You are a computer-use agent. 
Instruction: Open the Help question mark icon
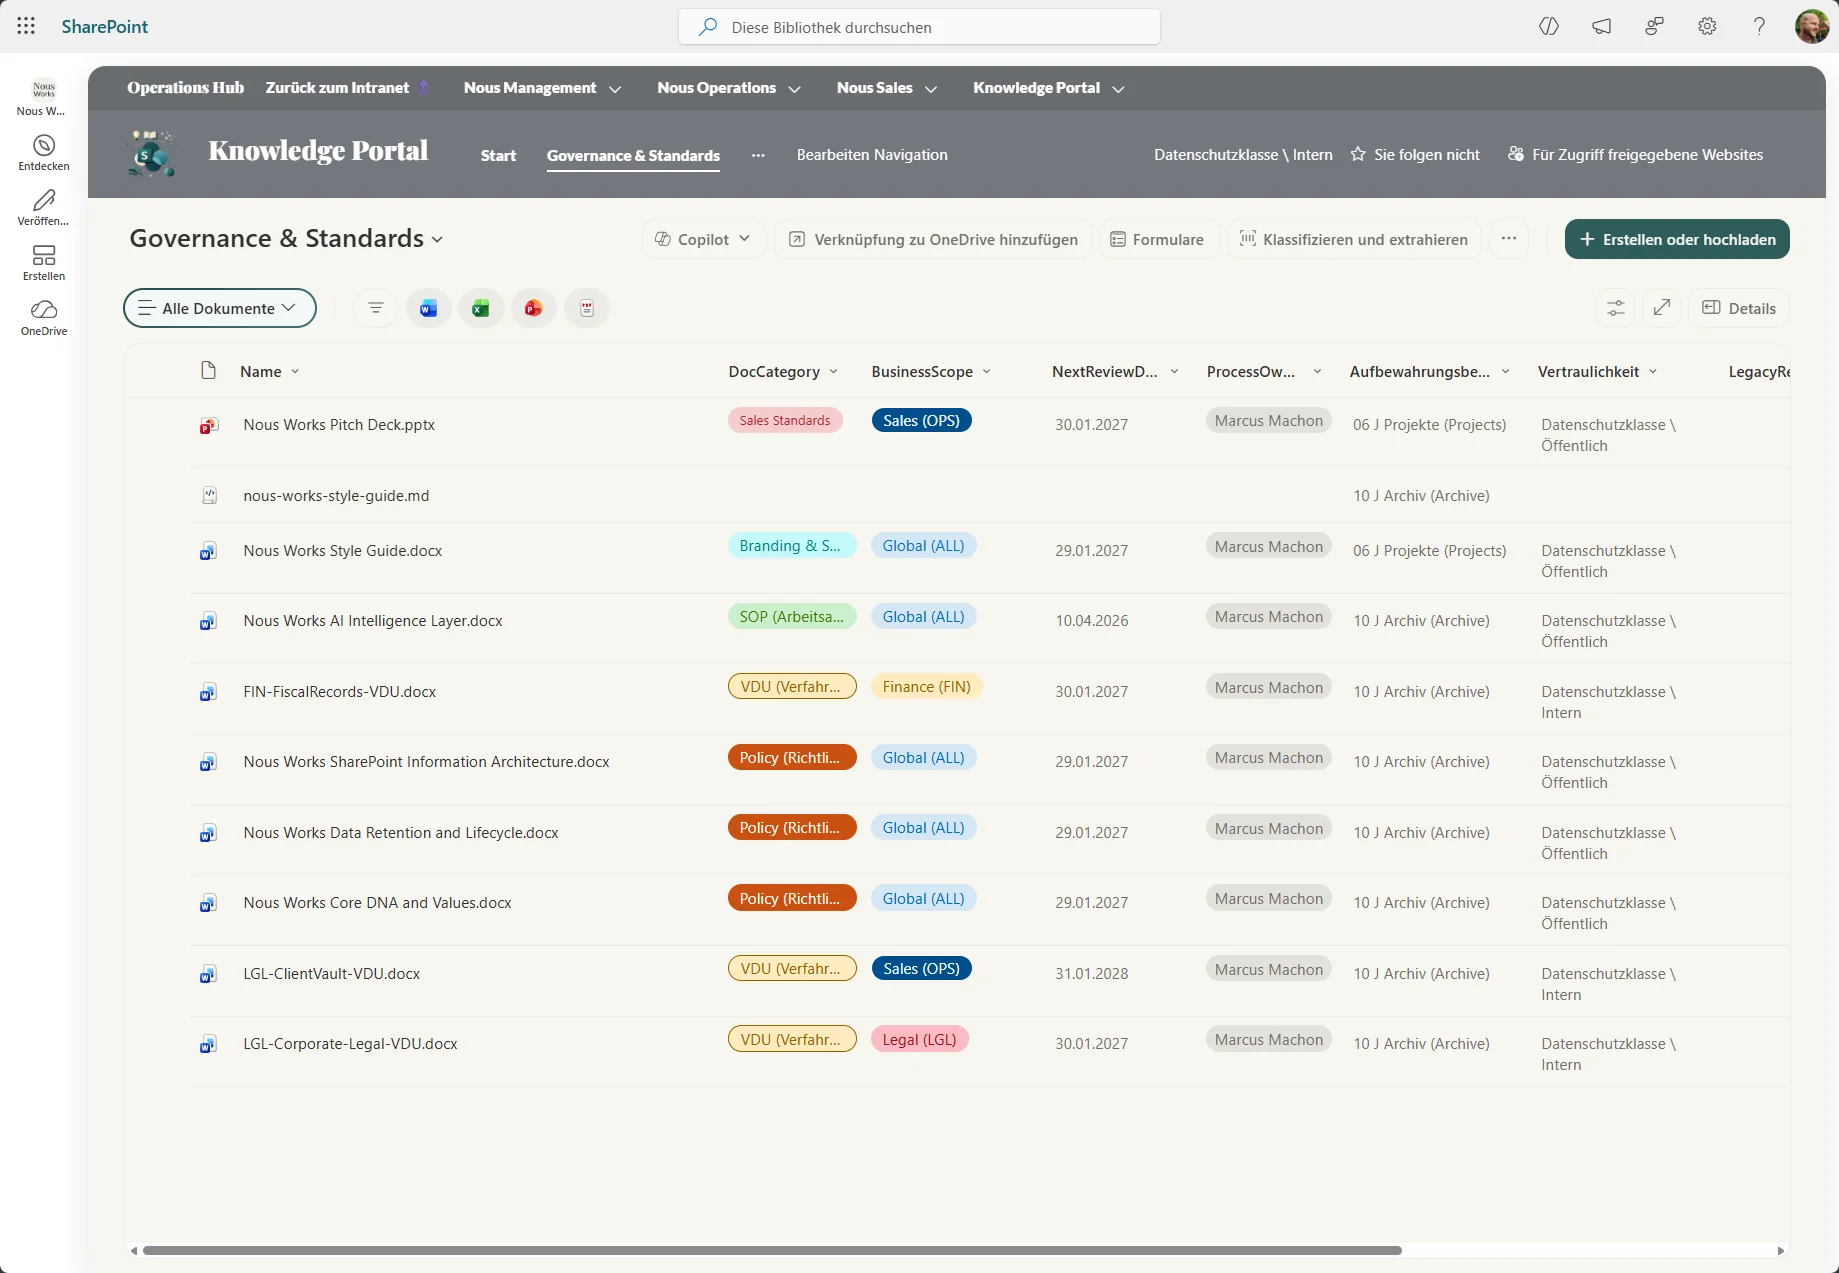tap(1759, 26)
